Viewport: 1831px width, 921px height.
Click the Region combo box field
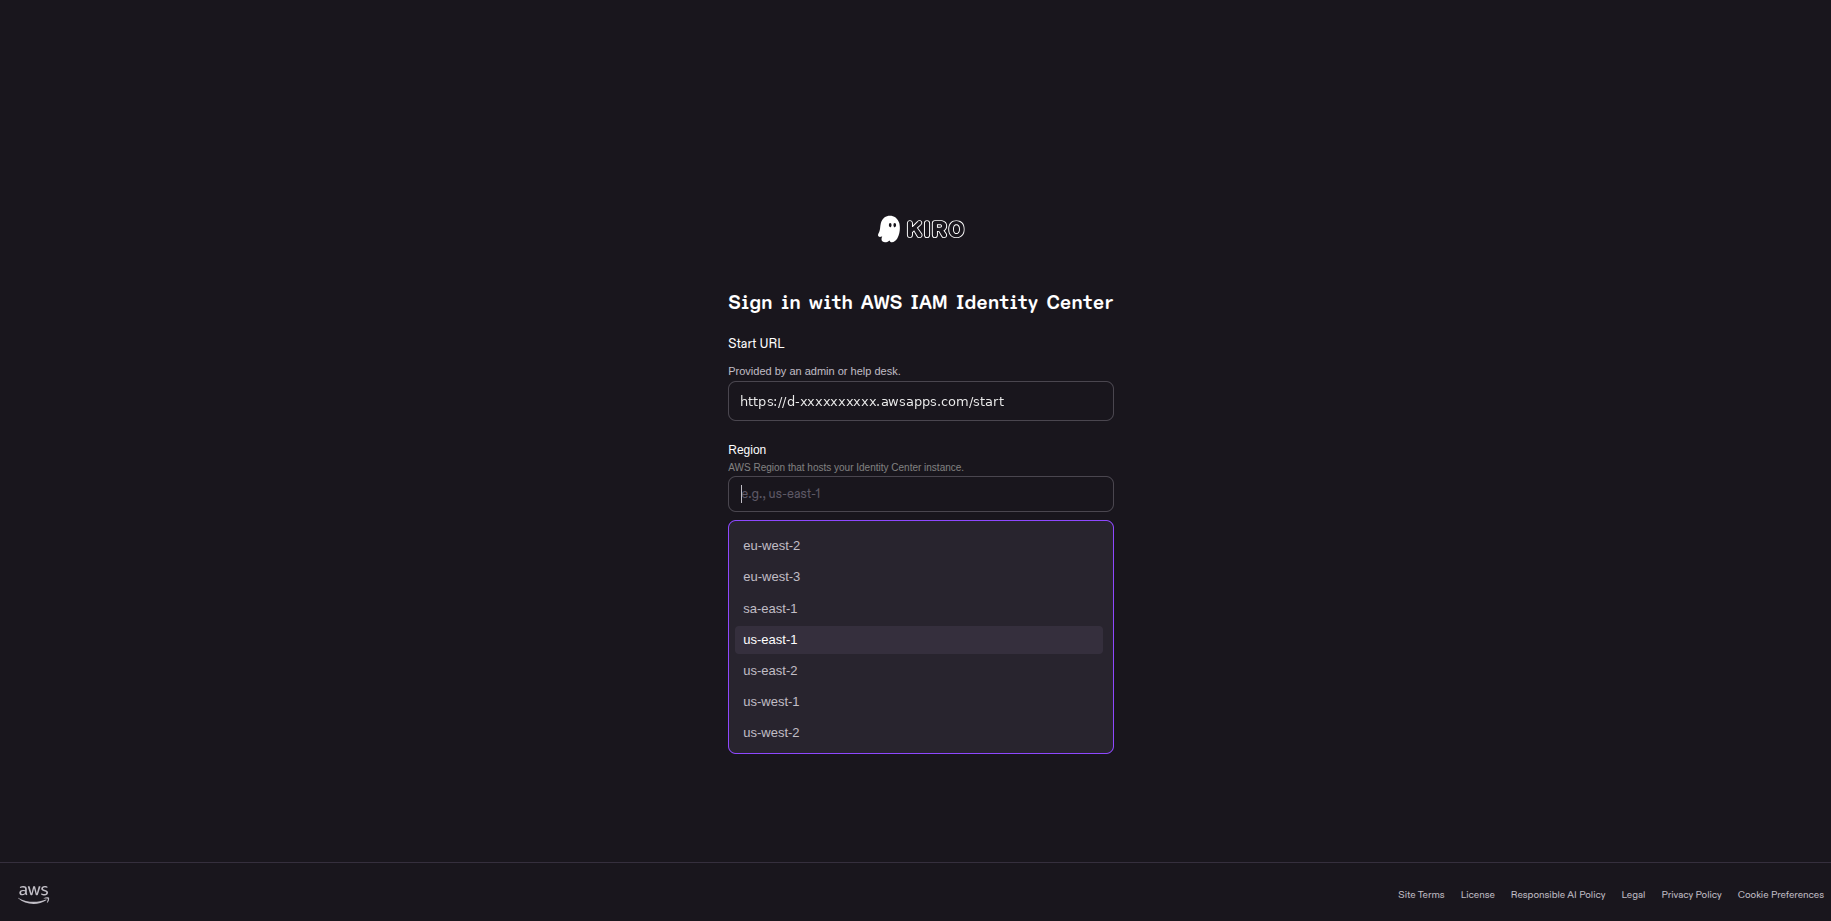tap(920, 494)
